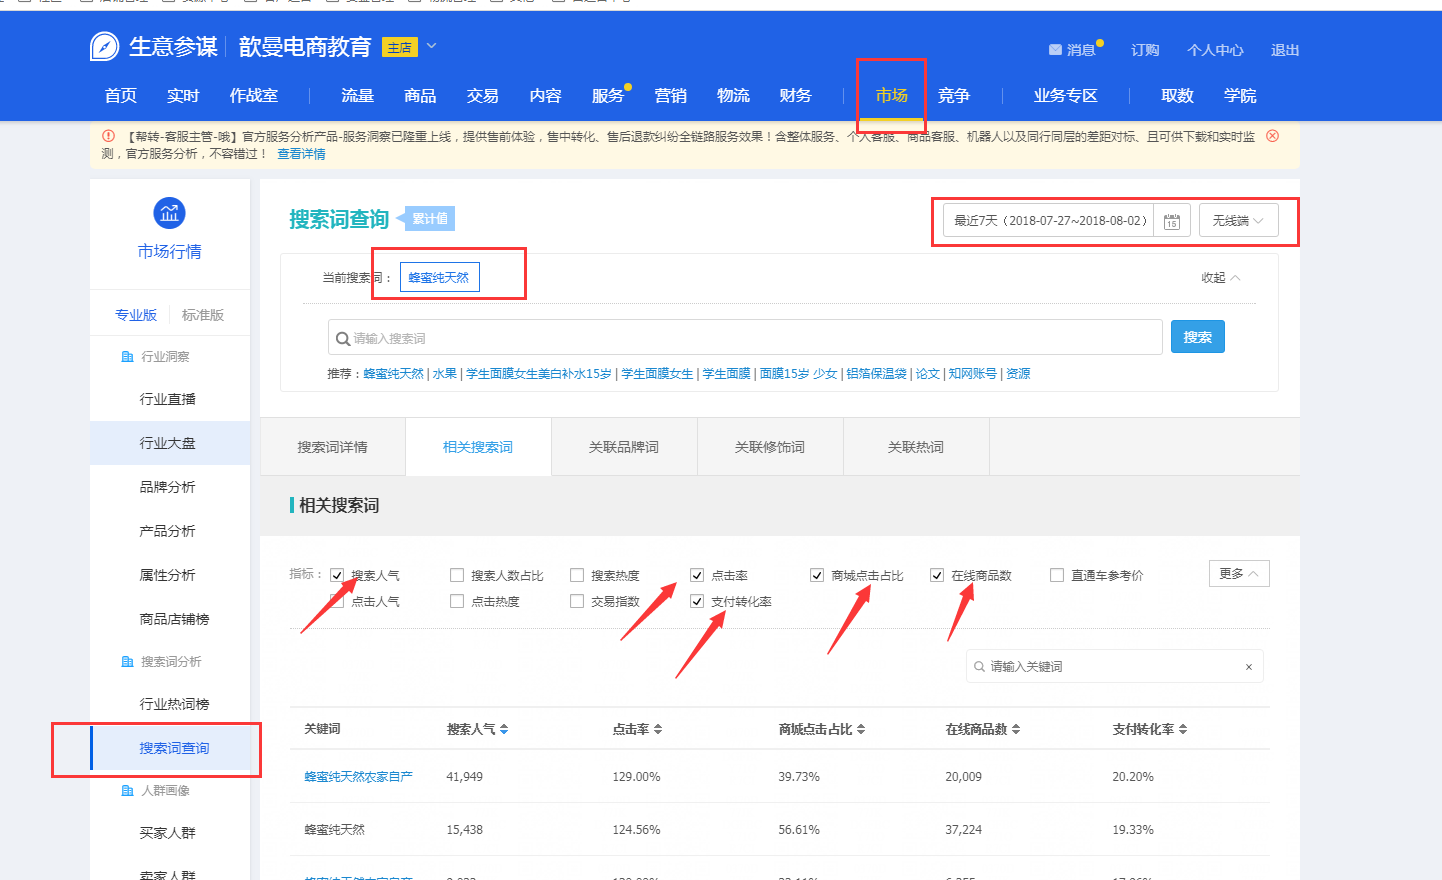The width and height of the screenshot is (1442, 880).
Task: Open the 无线端 device dropdown
Action: click(x=1238, y=221)
